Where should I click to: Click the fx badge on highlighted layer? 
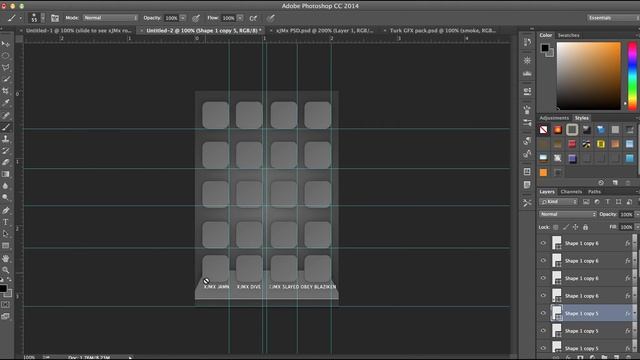[x=627, y=313]
